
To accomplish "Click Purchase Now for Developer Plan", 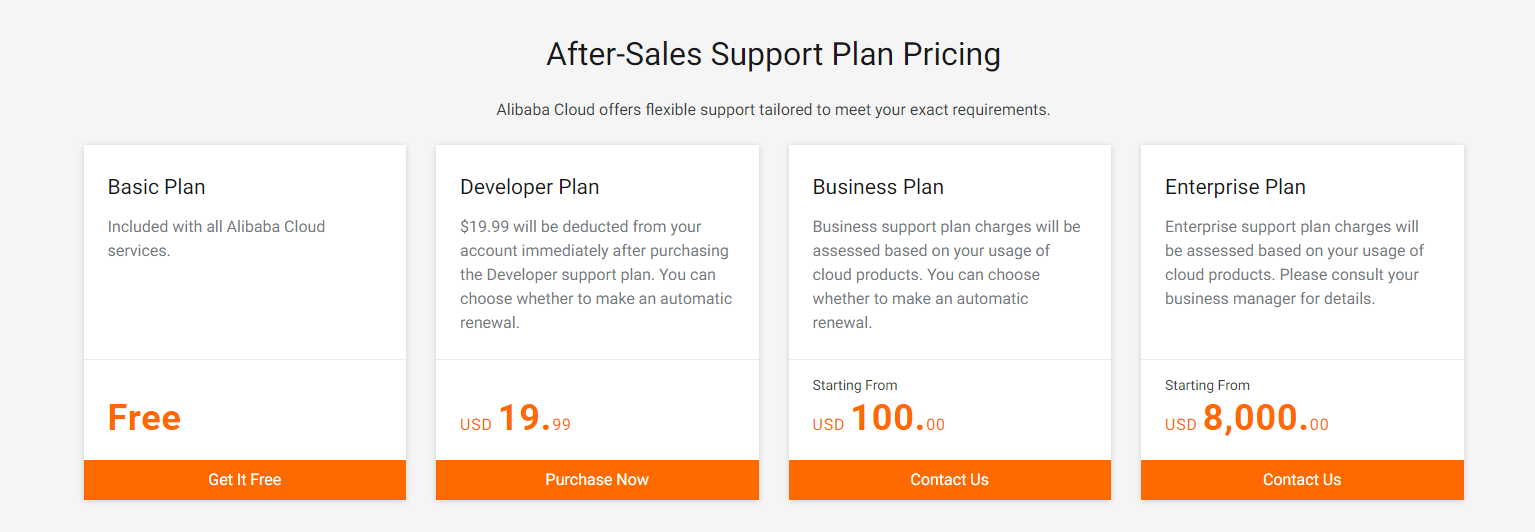I will point(597,480).
